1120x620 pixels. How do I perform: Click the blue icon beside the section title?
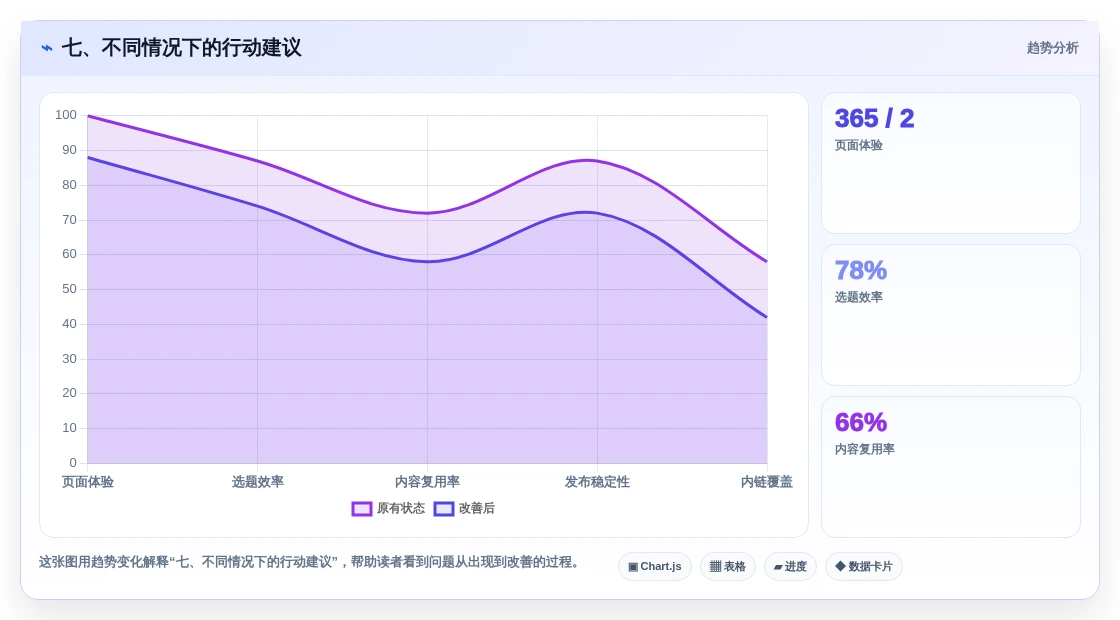pyautogui.click(x=46, y=48)
